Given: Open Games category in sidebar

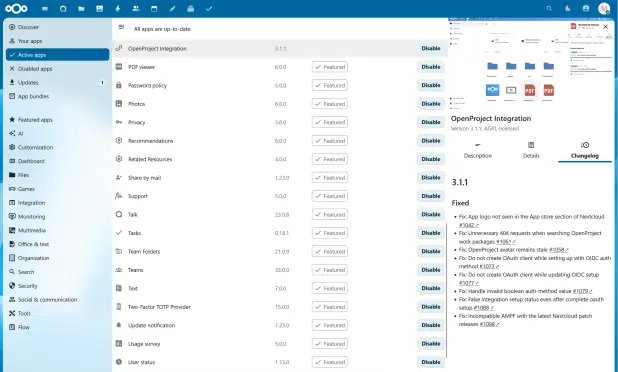Looking at the screenshot, I should pos(58,189).
